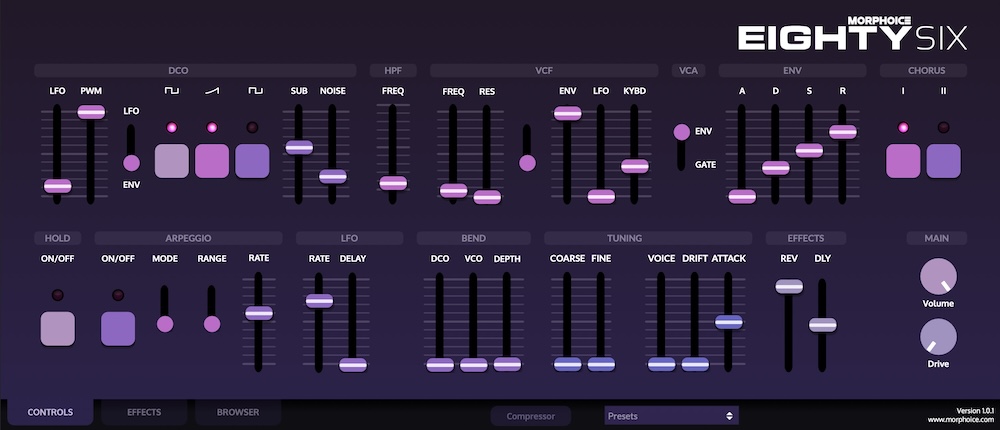The height and width of the screenshot is (430, 1000).
Task: Click the HPF FREQ slider handle
Action: [393, 183]
